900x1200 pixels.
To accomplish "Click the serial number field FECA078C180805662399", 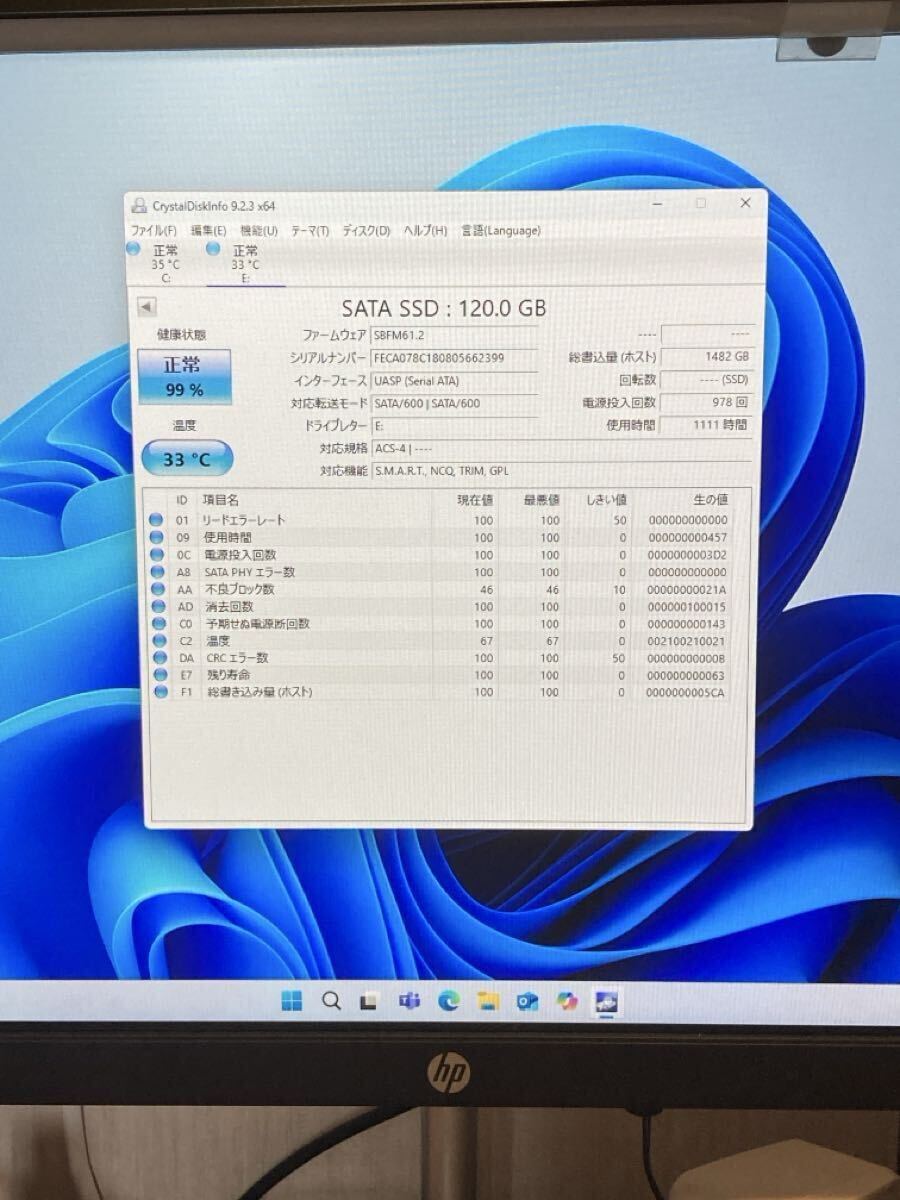I will point(455,358).
